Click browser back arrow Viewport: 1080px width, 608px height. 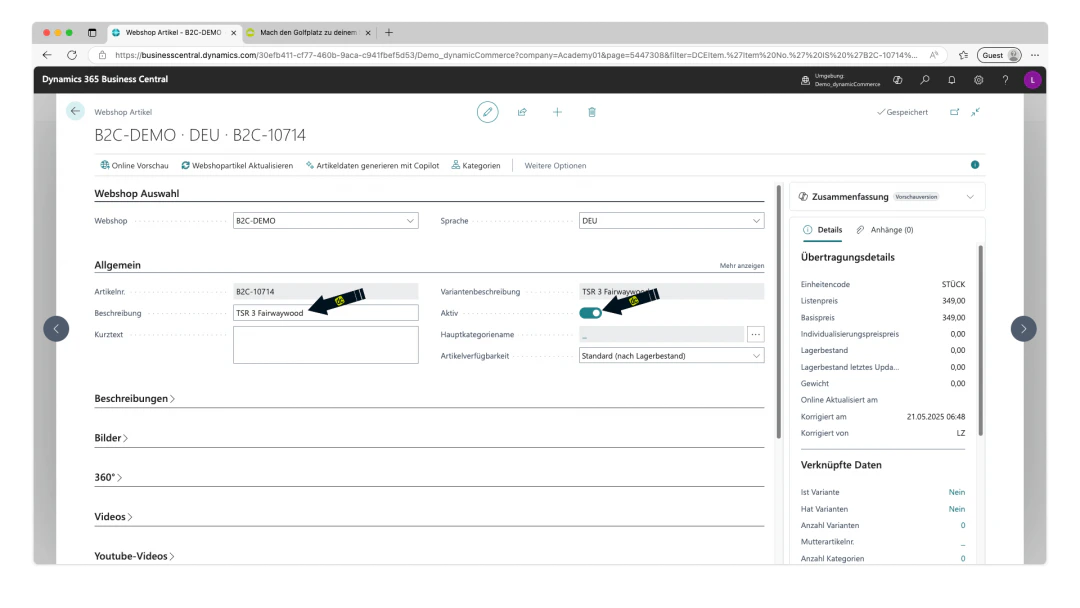click(47, 55)
